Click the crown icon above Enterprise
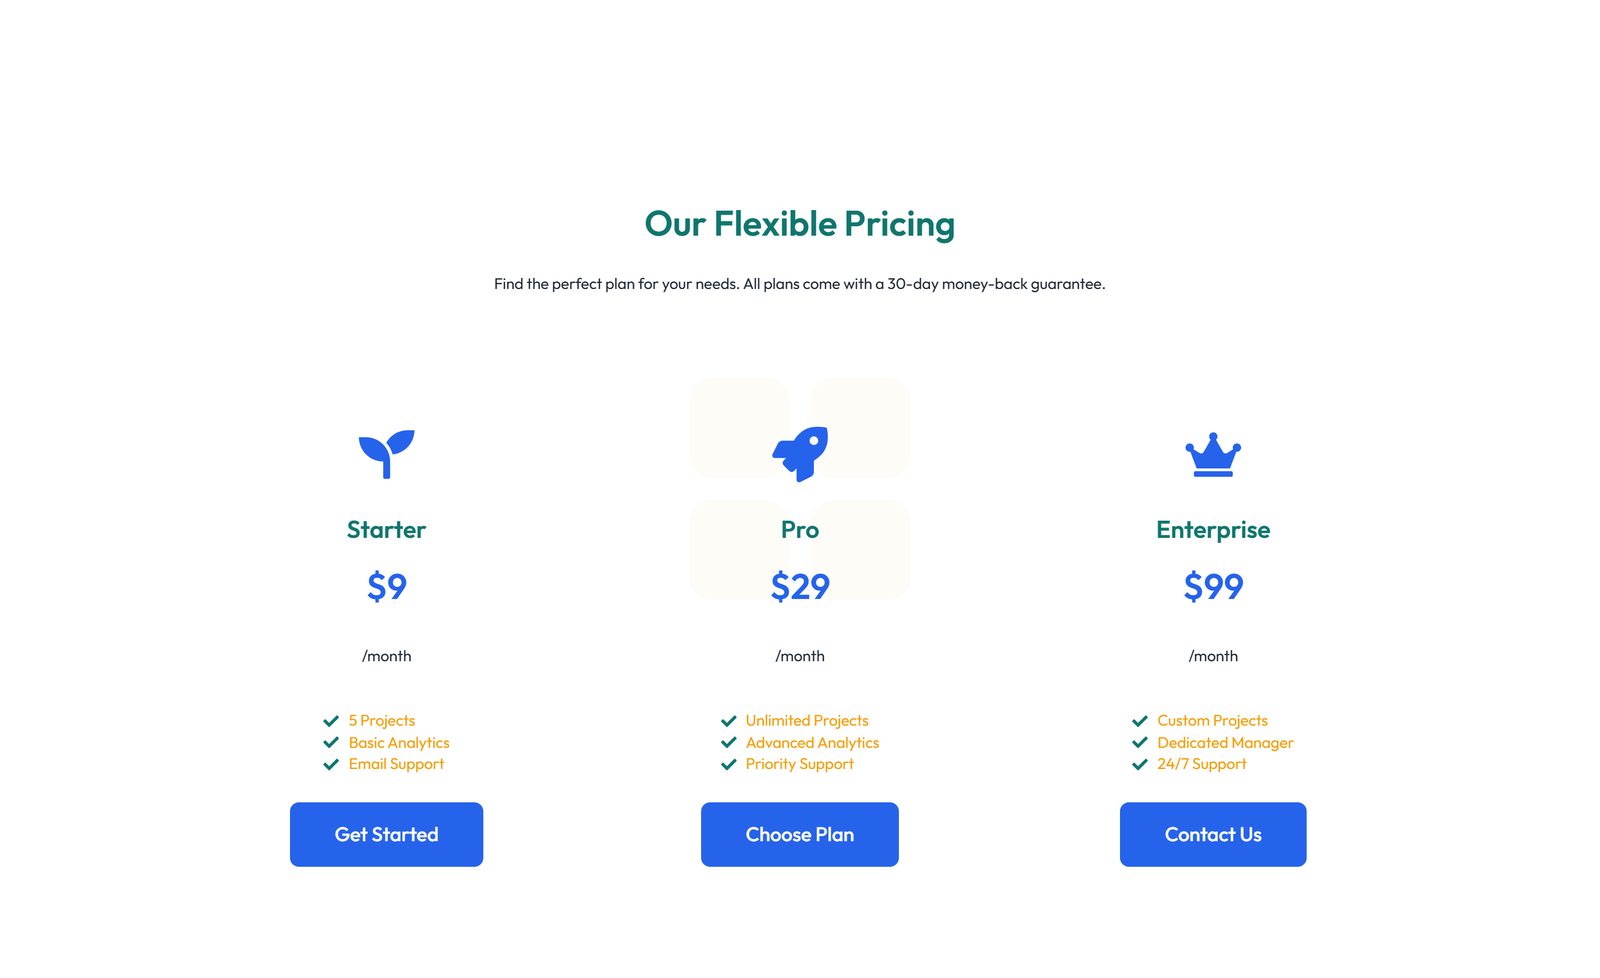1600x978 pixels. tap(1213, 455)
